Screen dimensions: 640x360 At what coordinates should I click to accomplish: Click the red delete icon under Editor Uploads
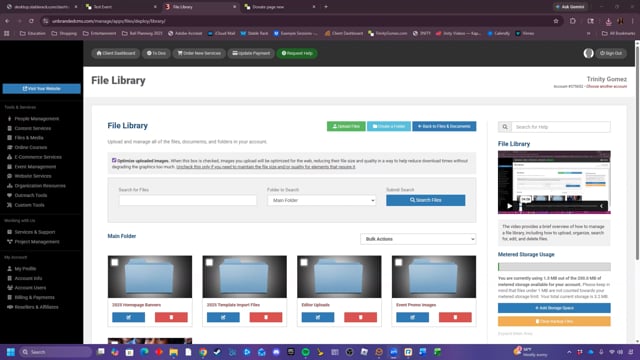pos(360,317)
